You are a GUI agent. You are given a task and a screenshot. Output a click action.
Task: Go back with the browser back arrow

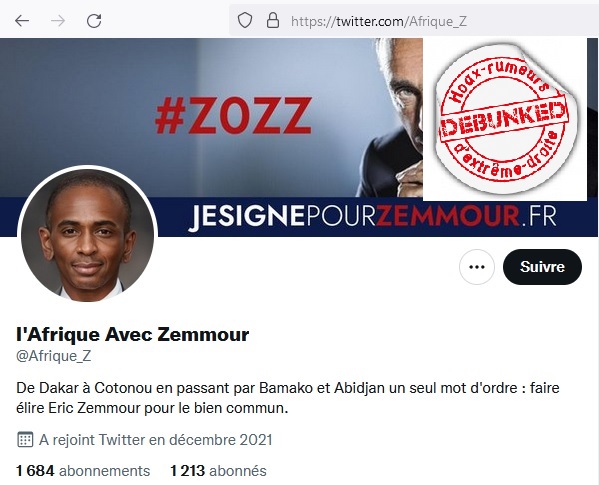click(x=22, y=21)
